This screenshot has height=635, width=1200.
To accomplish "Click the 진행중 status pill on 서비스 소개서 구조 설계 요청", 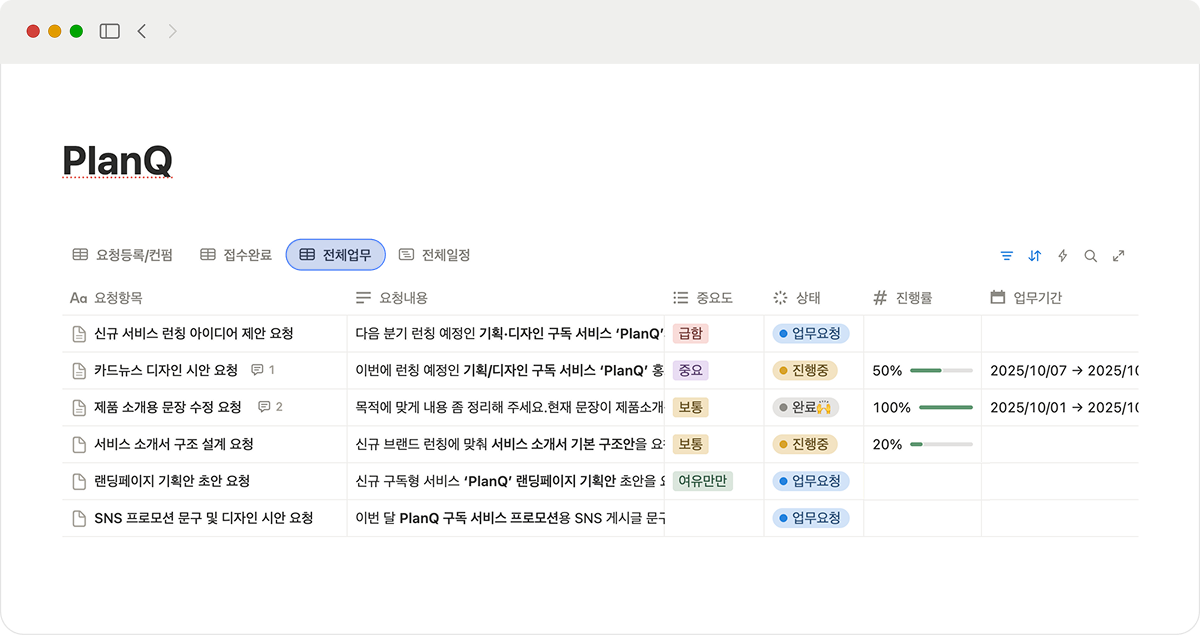I will [812, 444].
